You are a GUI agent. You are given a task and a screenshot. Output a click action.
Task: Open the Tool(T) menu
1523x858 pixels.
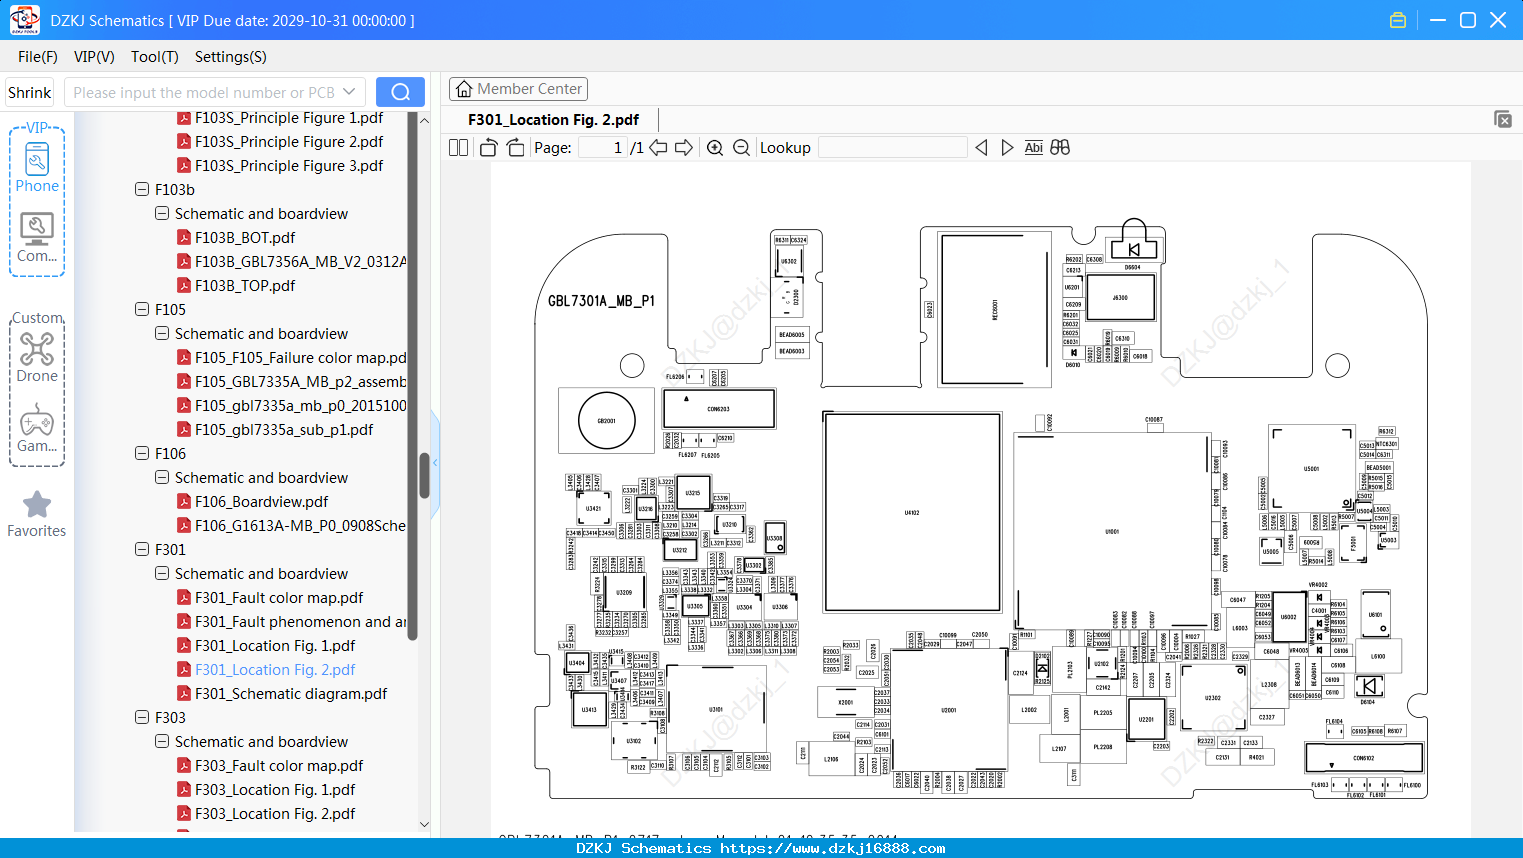[155, 57]
